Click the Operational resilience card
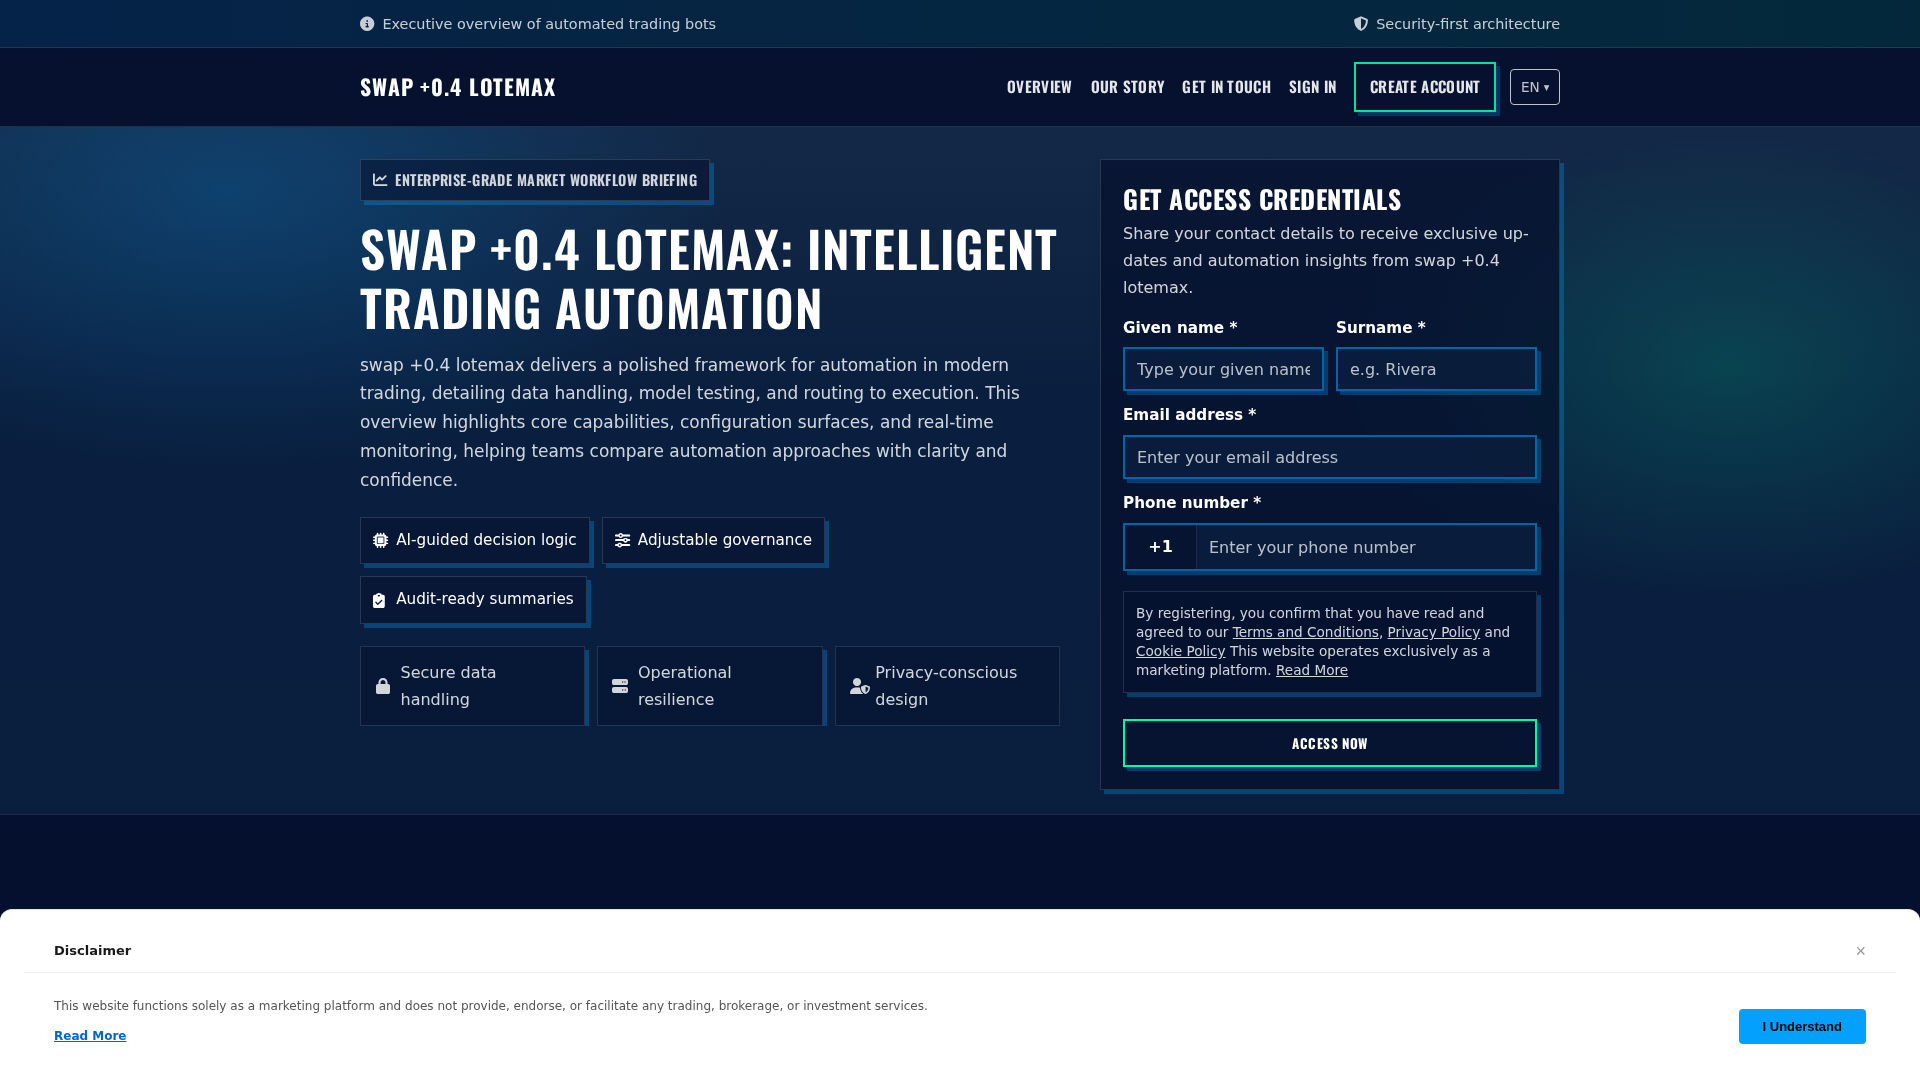The height and width of the screenshot is (1080, 1920). point(710,686)
